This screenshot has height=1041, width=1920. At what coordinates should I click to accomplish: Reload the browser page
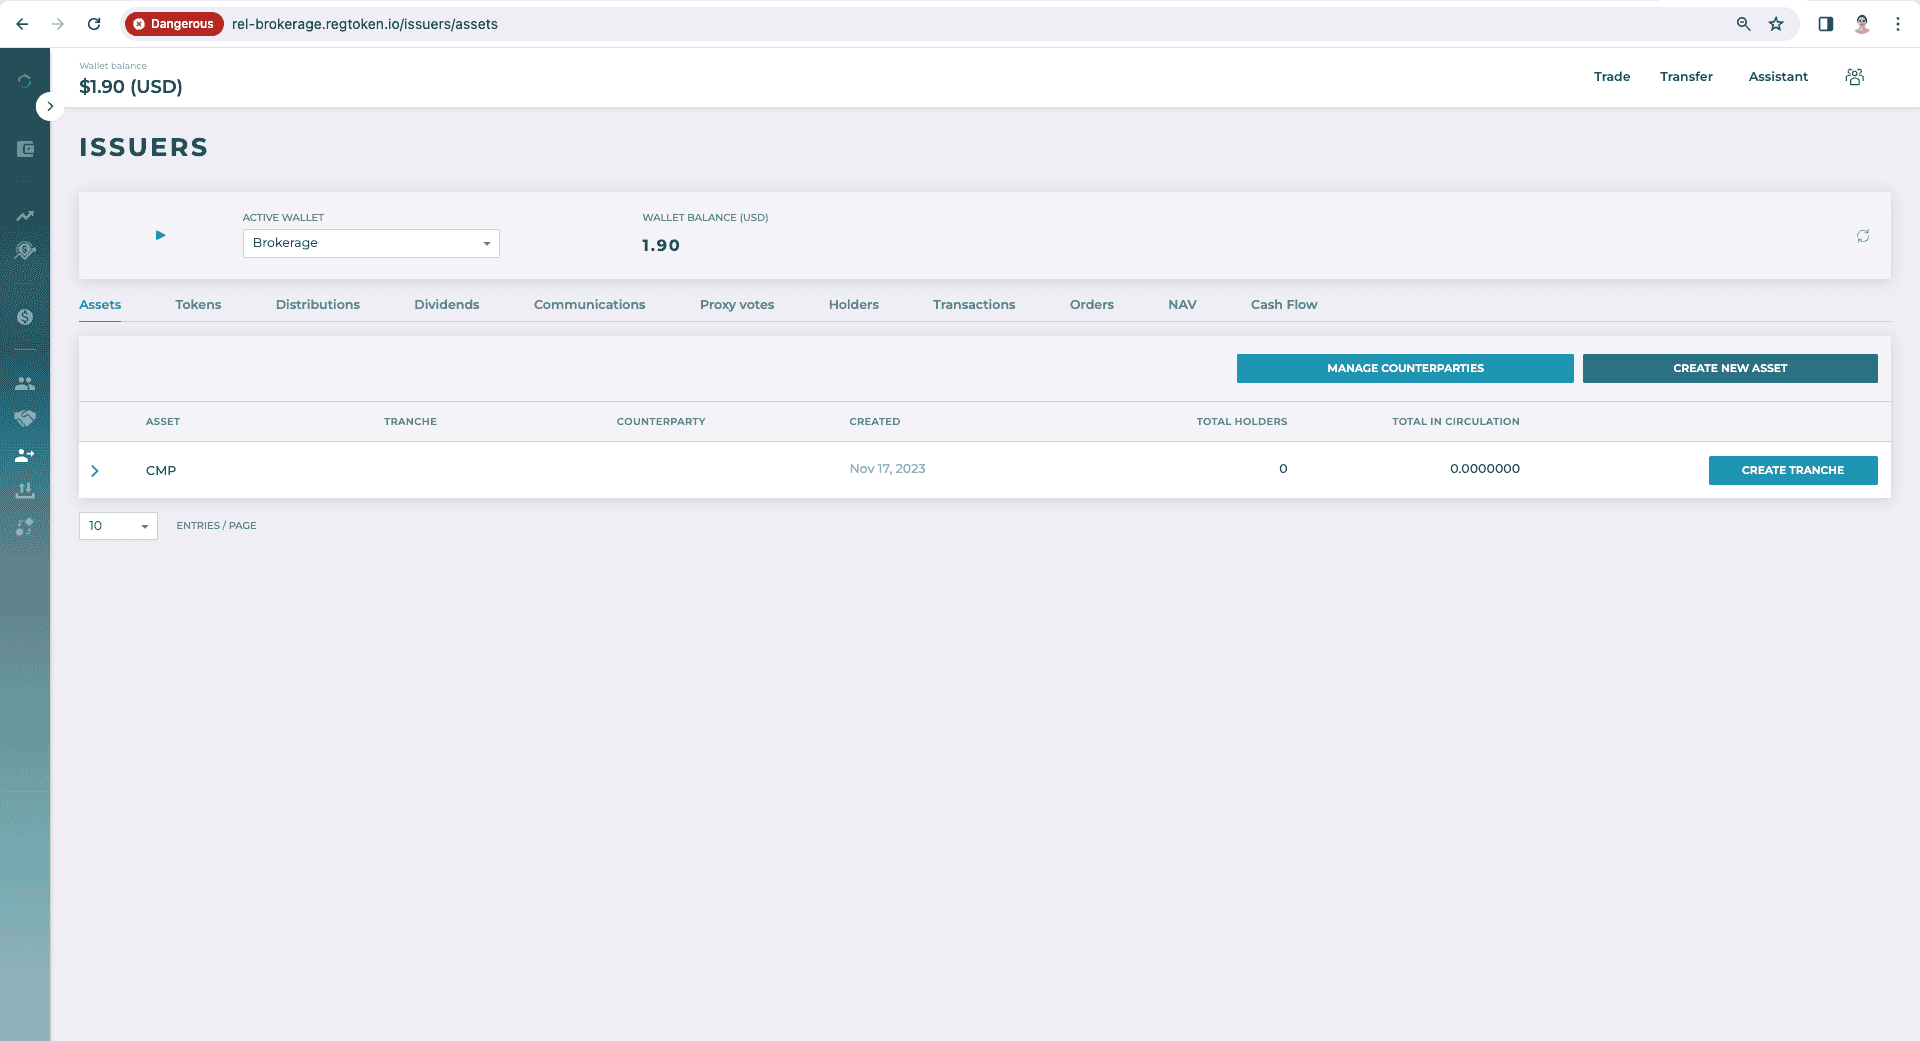(94, 24)
